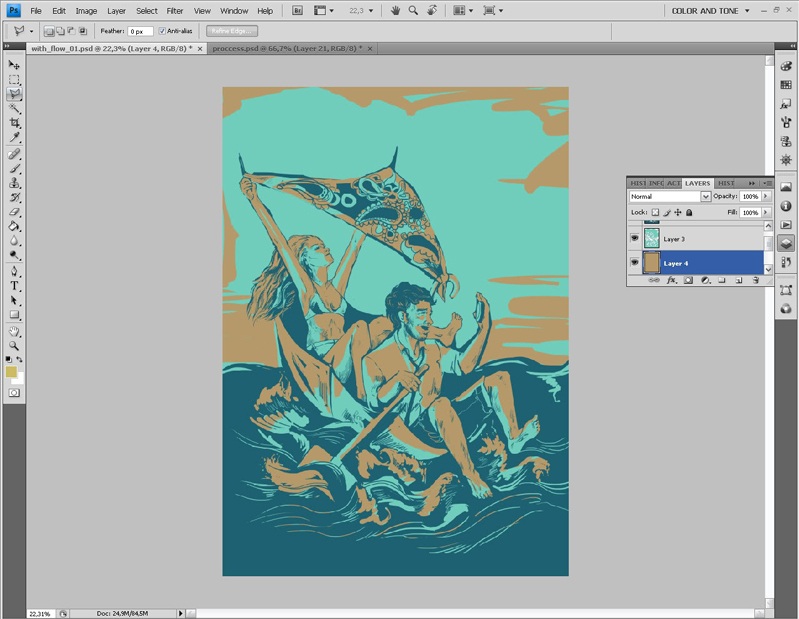Select the Crop tool
The image size is (799, 619).
tap(14, 122)
